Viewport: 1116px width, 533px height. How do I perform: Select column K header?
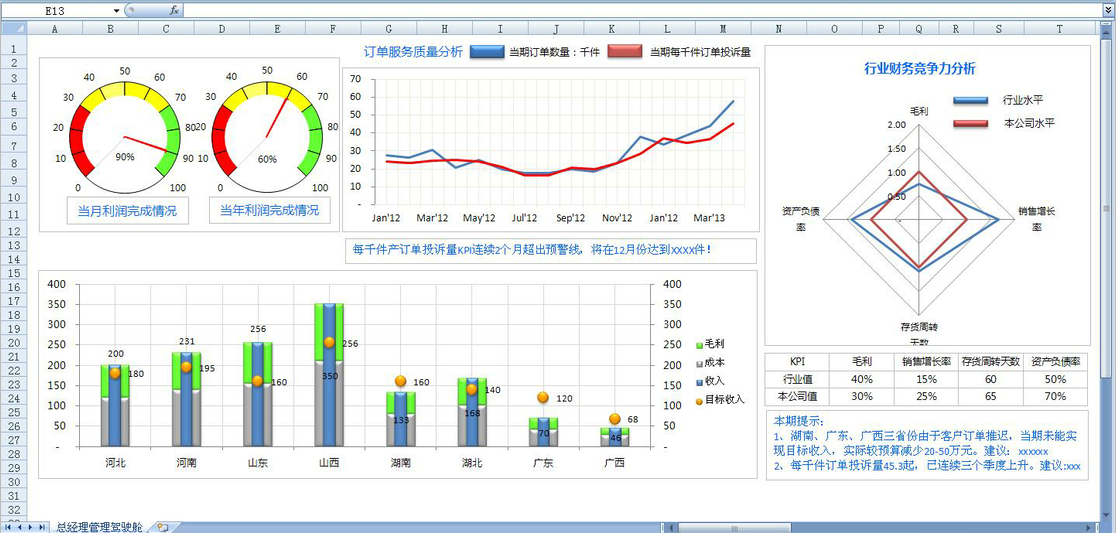pos(611,28)
